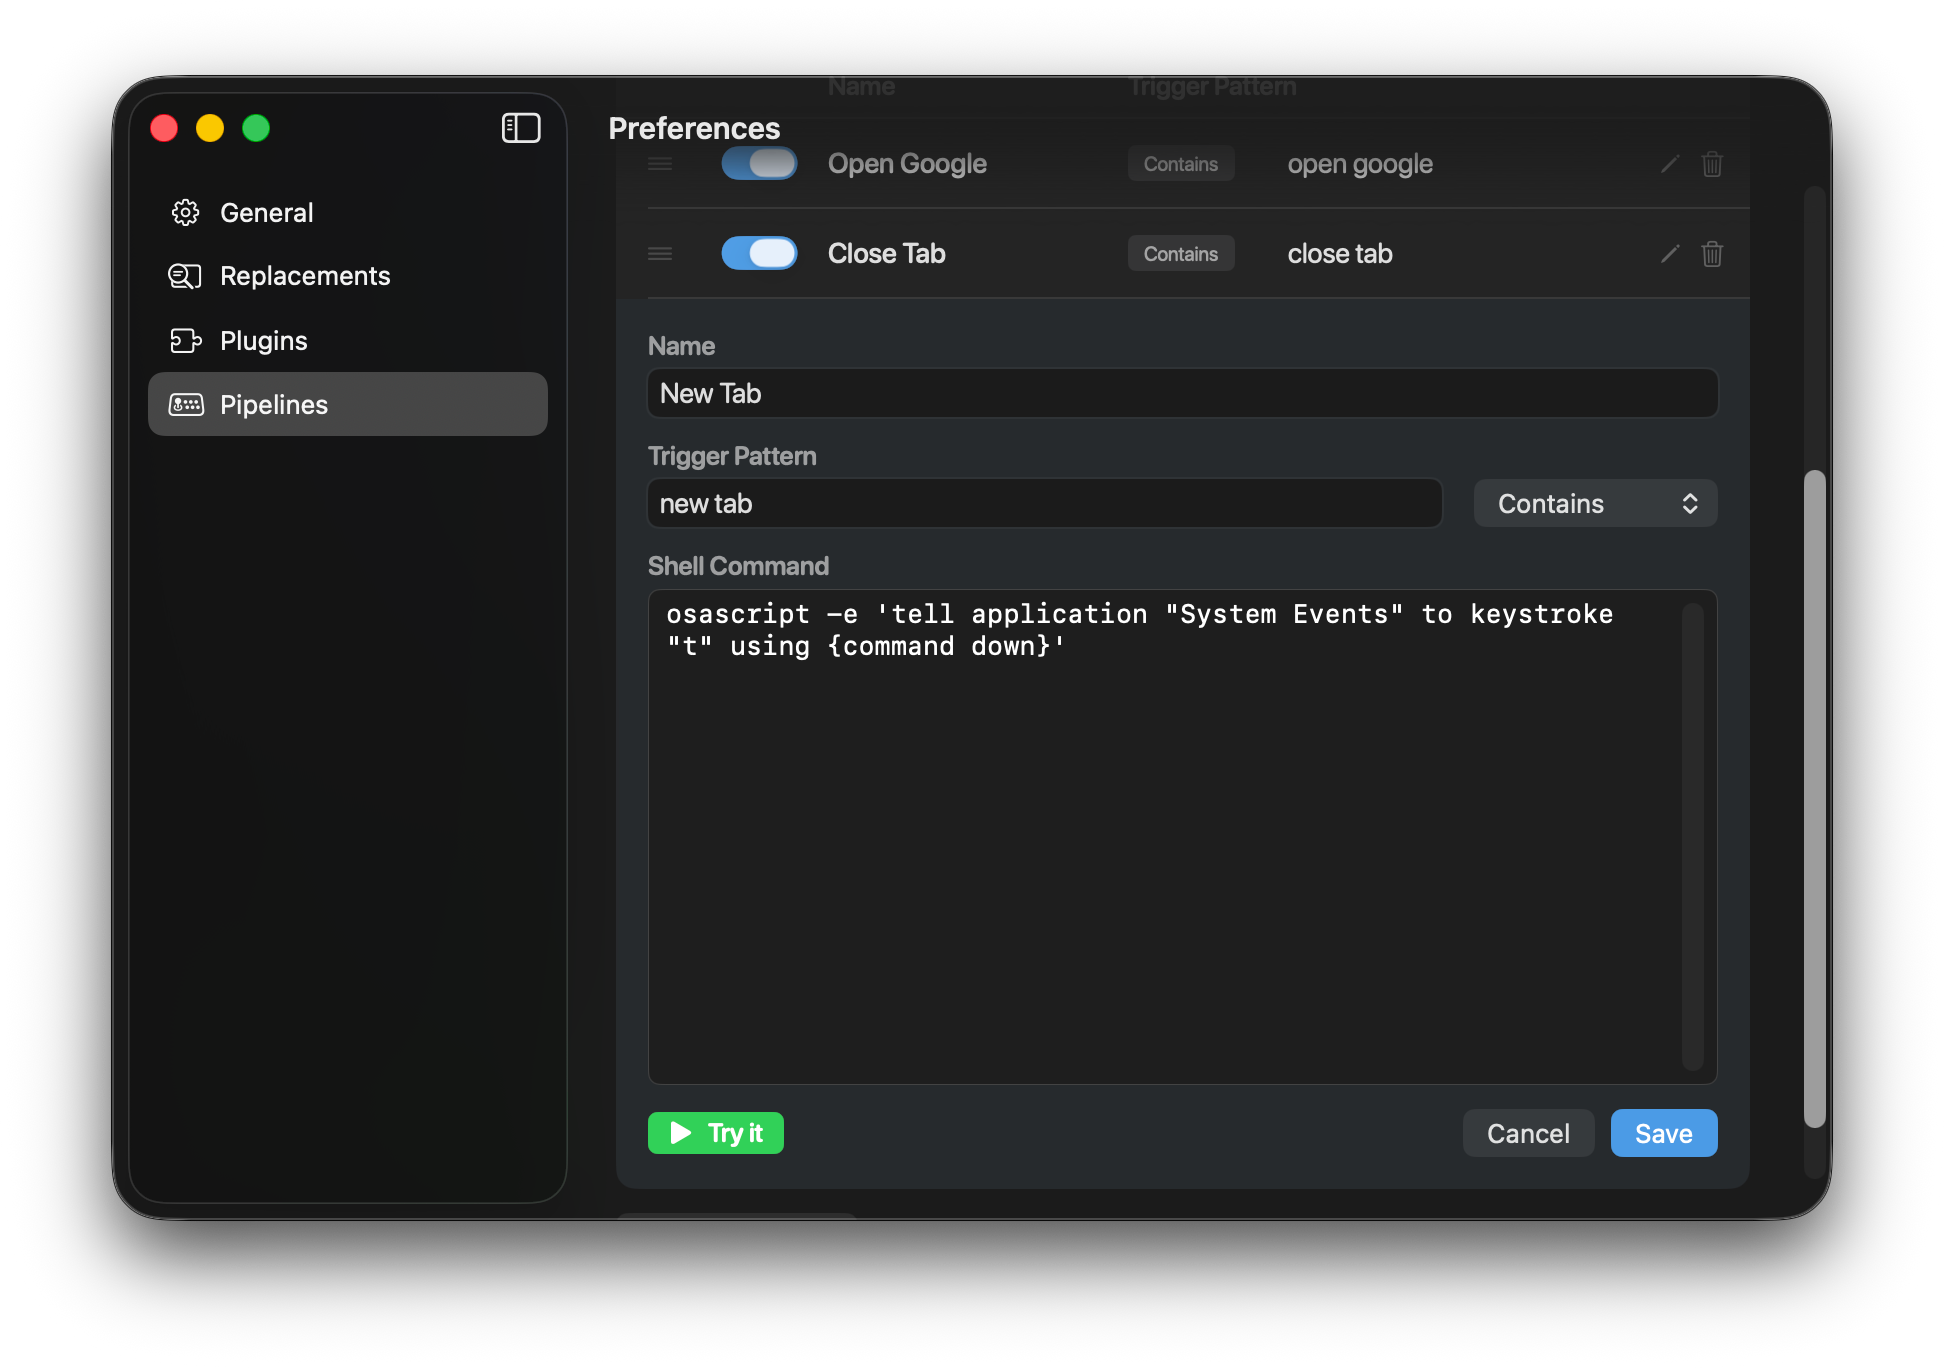
Task: Save the New Tab pipeline
Action: point(1663,1133)
